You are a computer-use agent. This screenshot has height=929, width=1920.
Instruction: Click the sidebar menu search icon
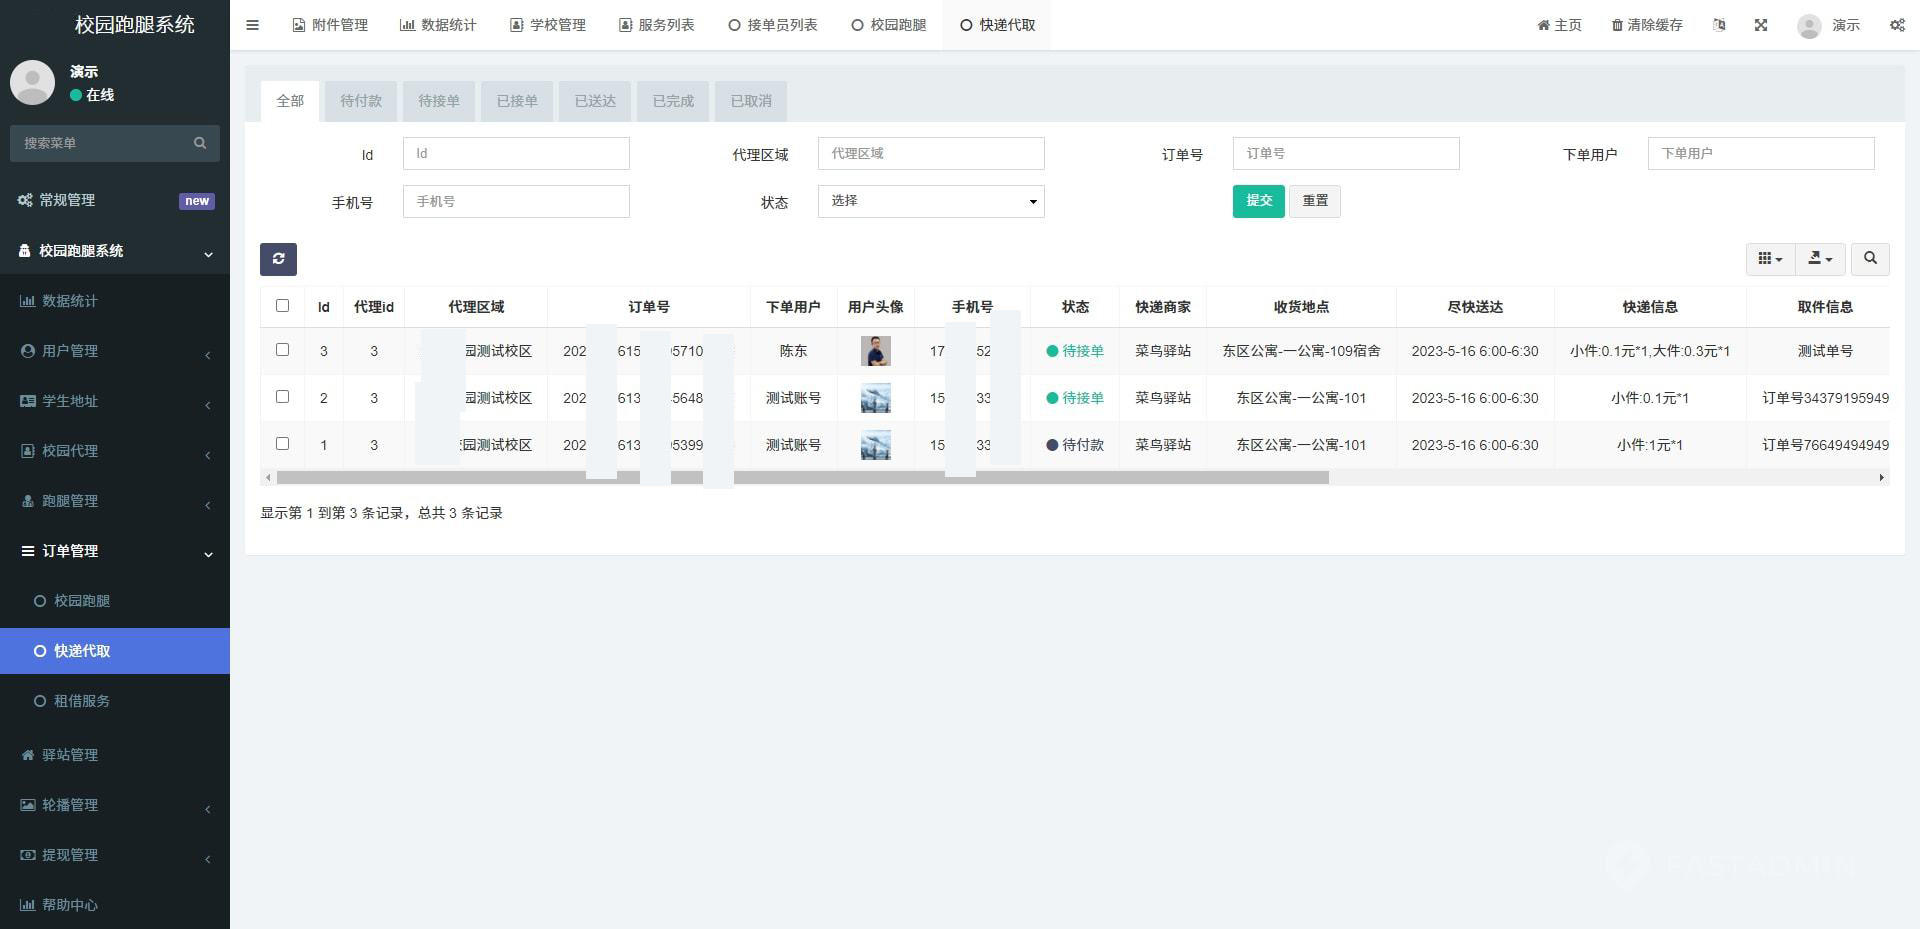200,143
